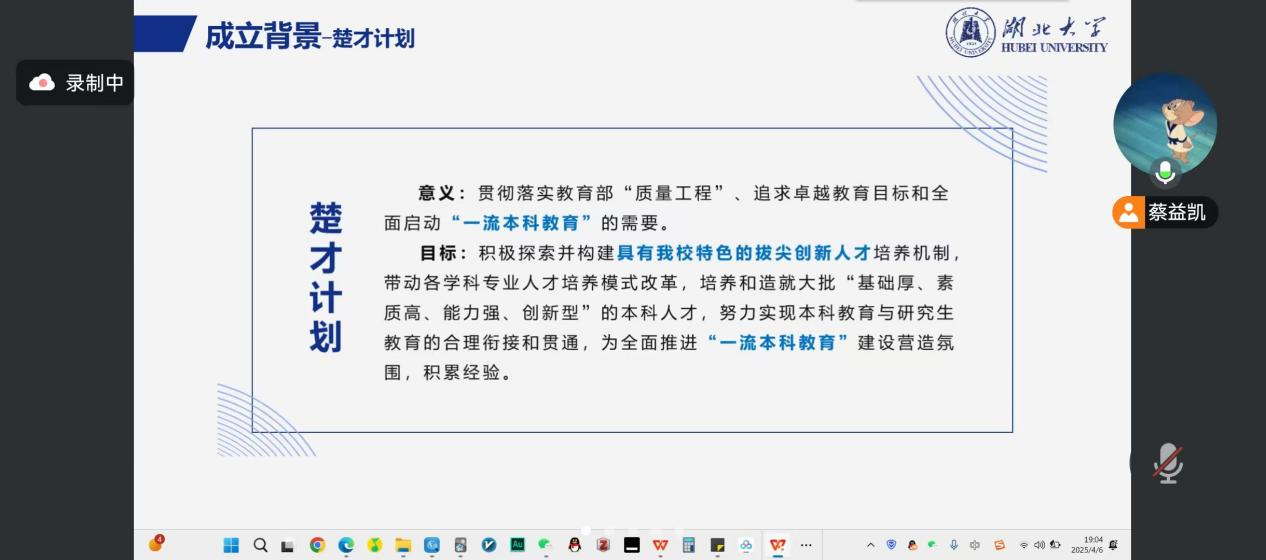This screenshot has width=1266, height=560.
Task: Click the Tom and Jerry avatar thumbnail
Action: click(x=1165, y=122)
